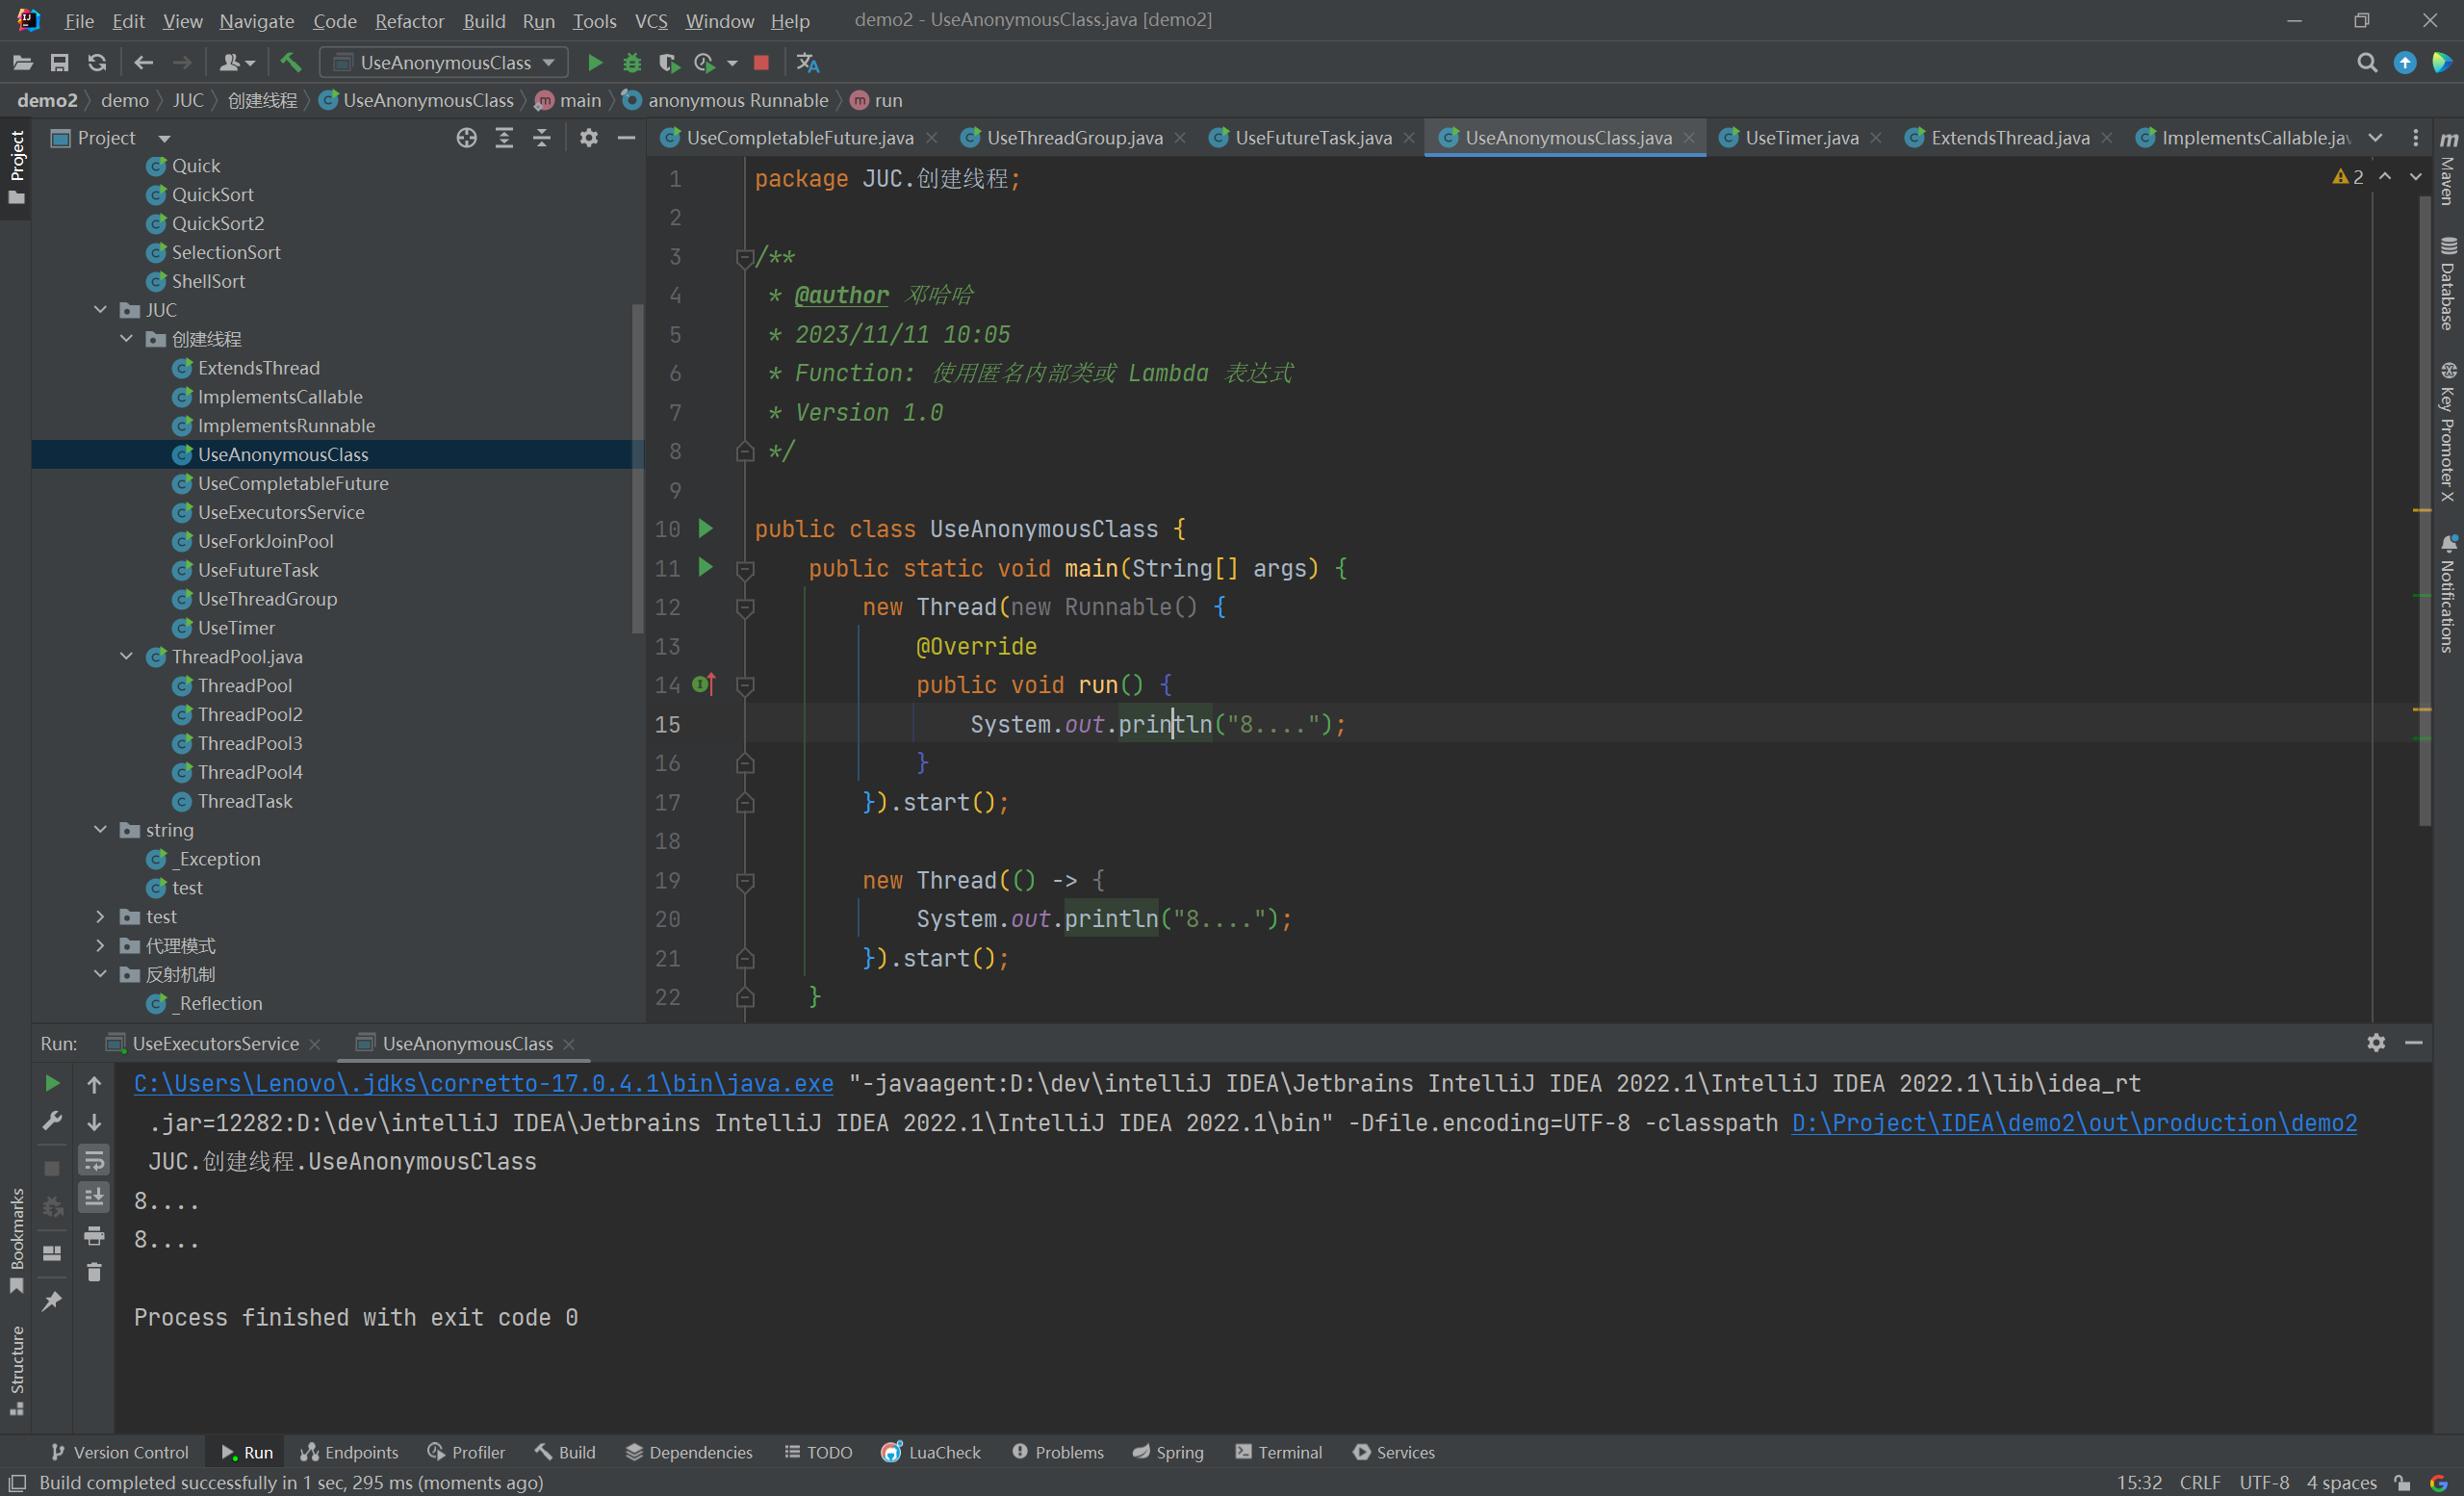2464x1496 pixels.
Task: Click the IDE update arrow icon
Action: (2405, 63)
